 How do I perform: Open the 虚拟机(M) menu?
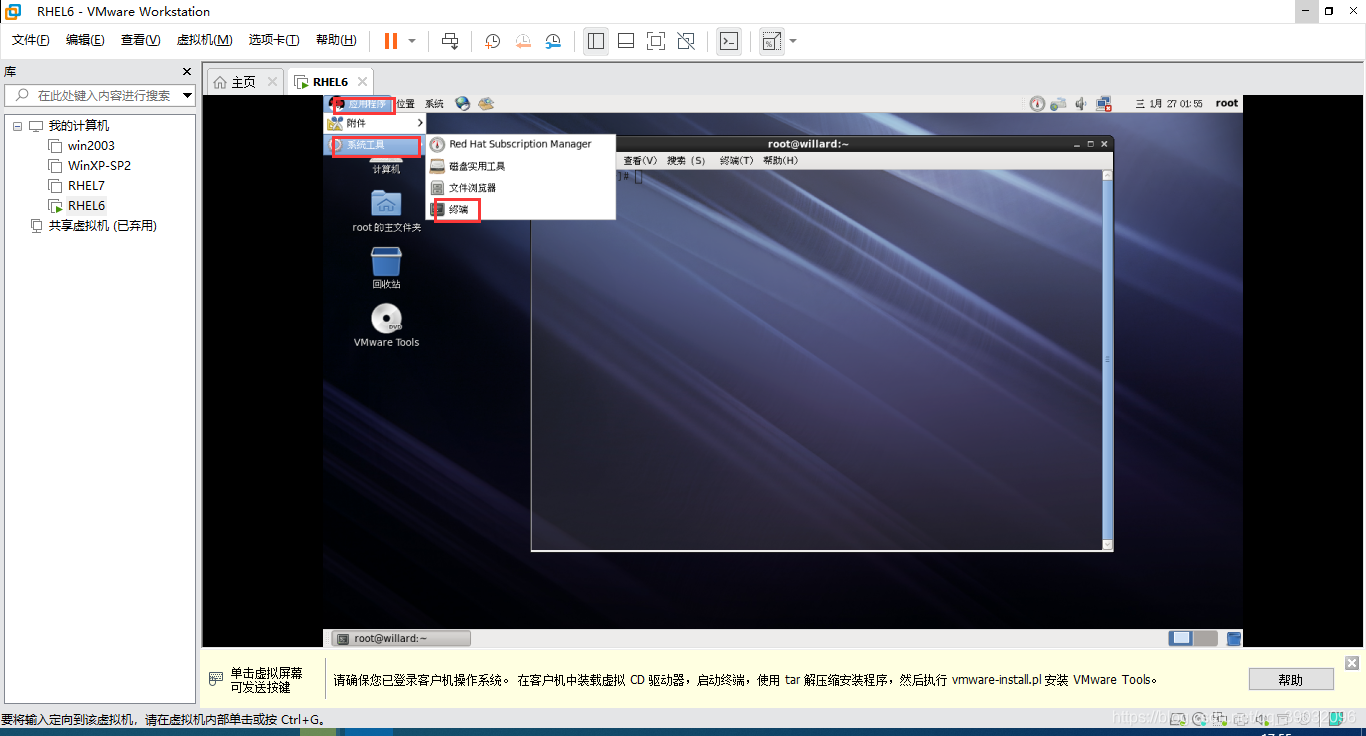[x=204, y=40]
